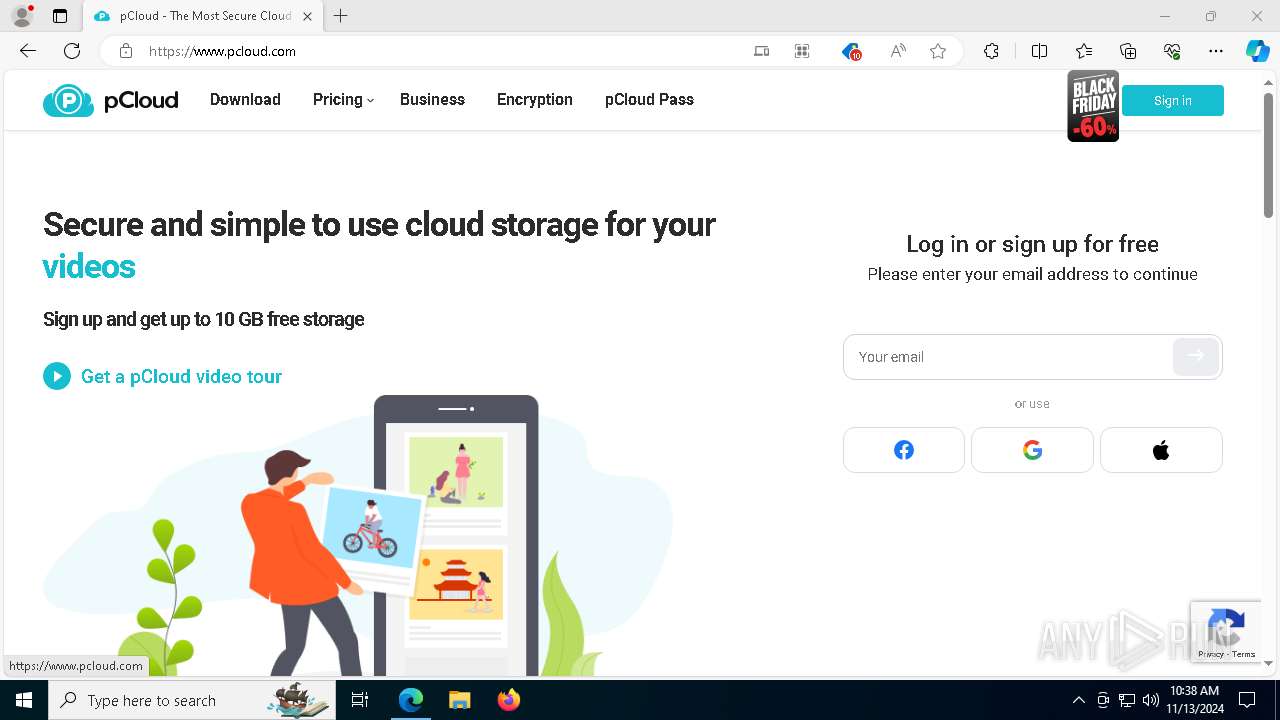
Task: Sign in with Google icon
Action: click(1032, 450)
